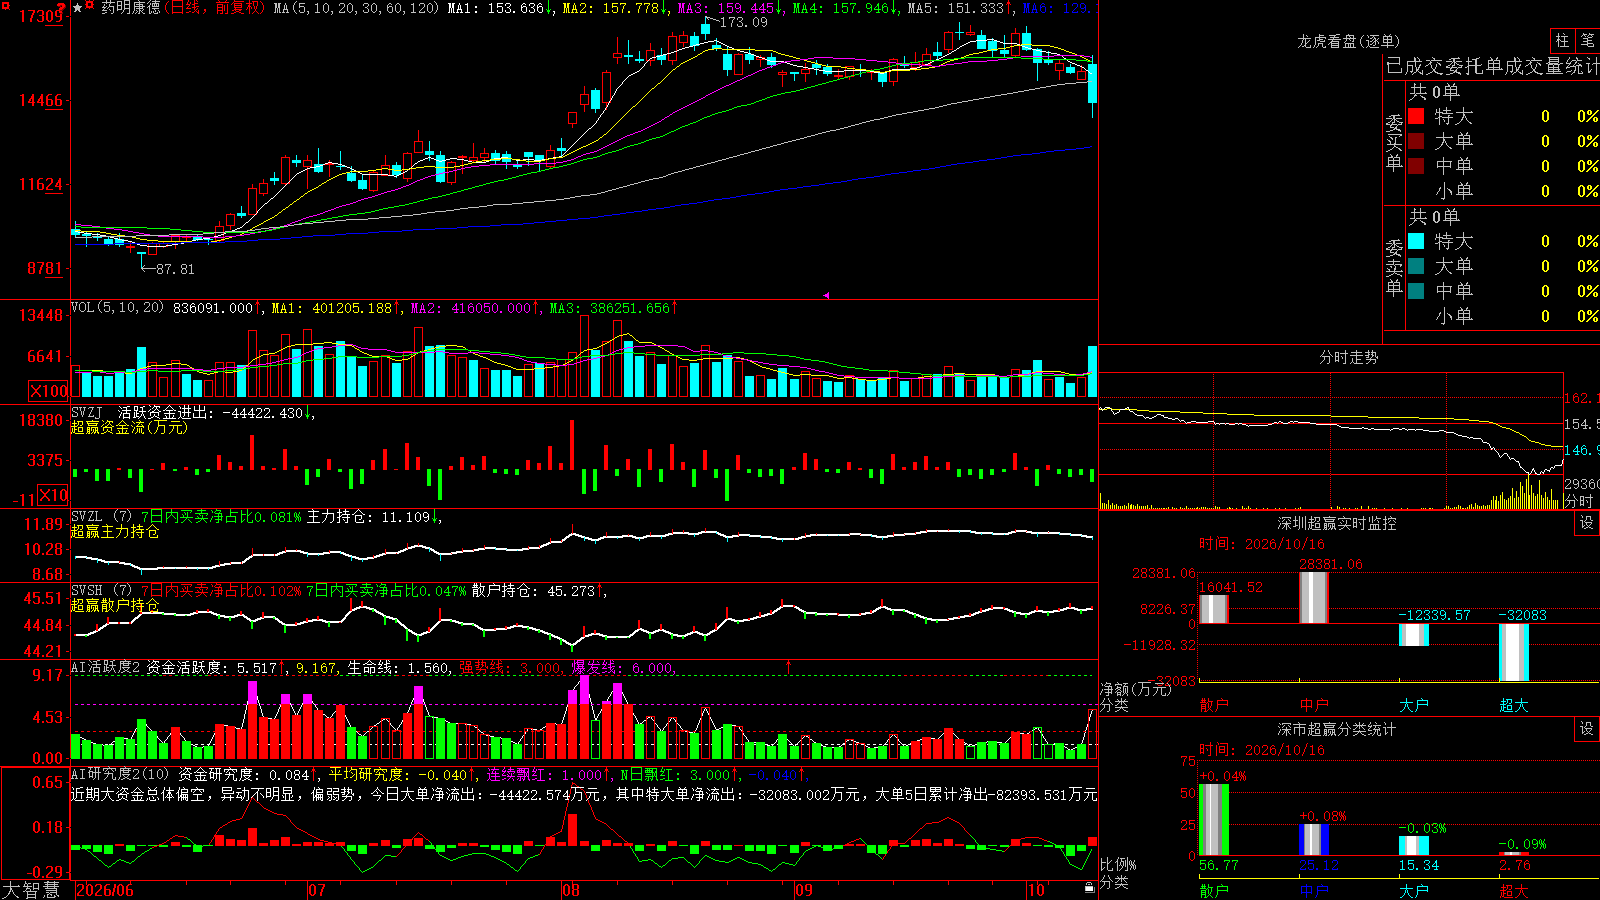Click the 中户 28381.06 bar in 深圳超赢实时监控
1600x900 pixels.
1313,598
